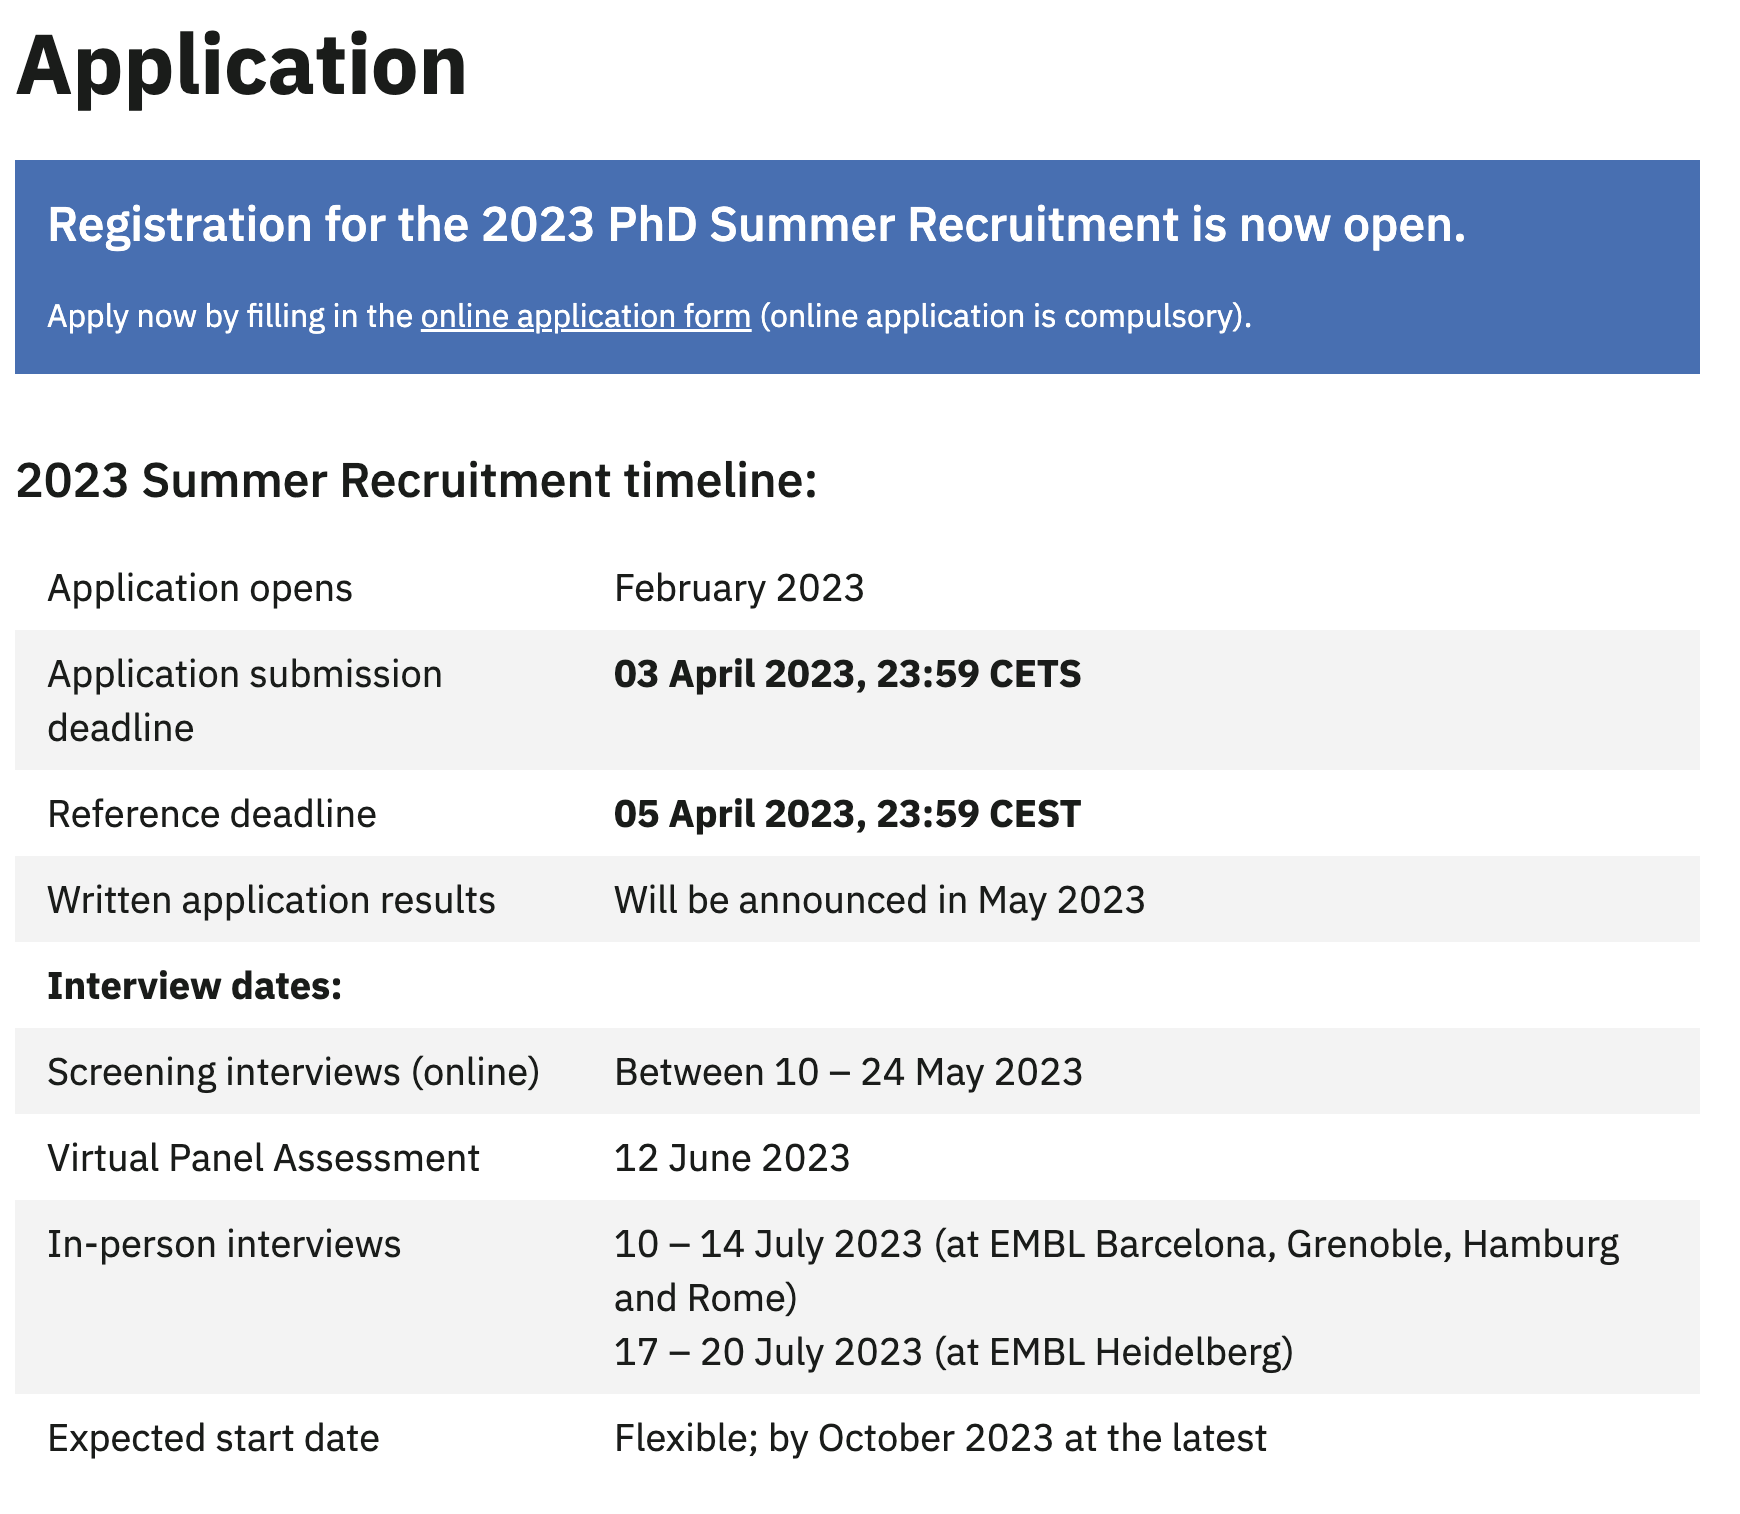Image resolution: width=1740 pixels, height=1514 pixels.
Task: Click the 'February 2023' date cell
Action: coord(739,588)
